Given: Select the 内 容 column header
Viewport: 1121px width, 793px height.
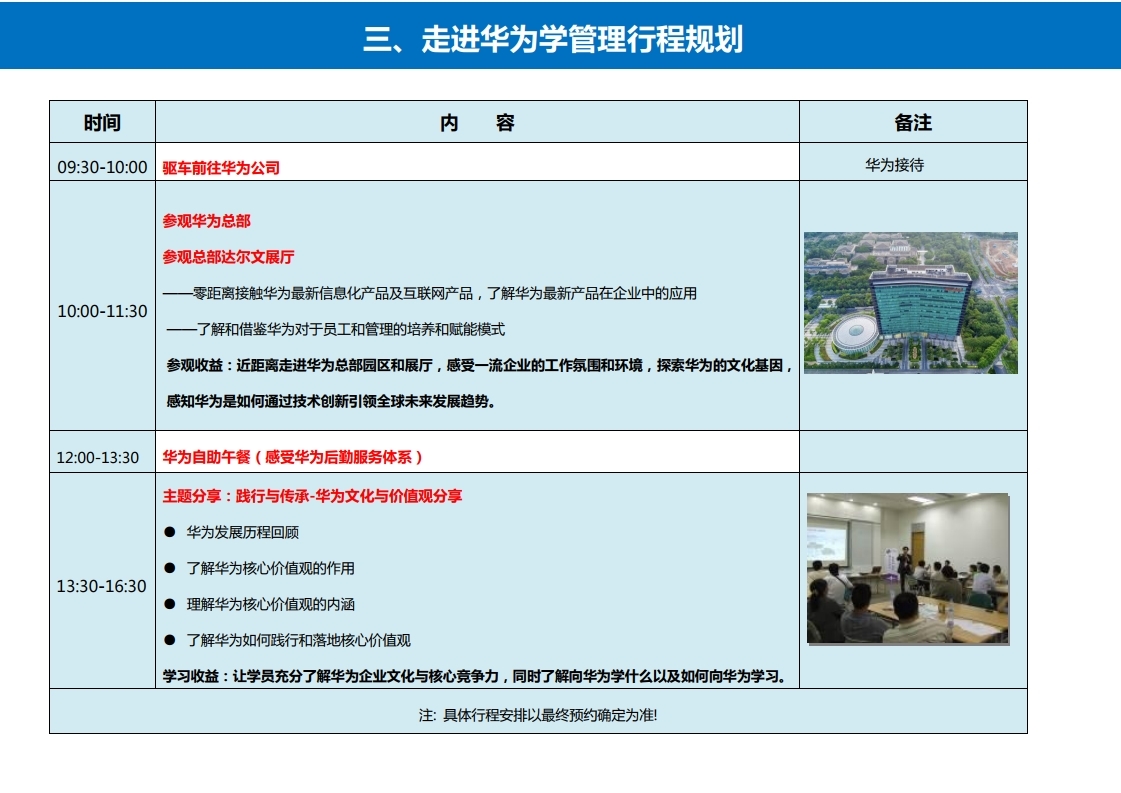Looking at the screenshot, I should [477, 122].
